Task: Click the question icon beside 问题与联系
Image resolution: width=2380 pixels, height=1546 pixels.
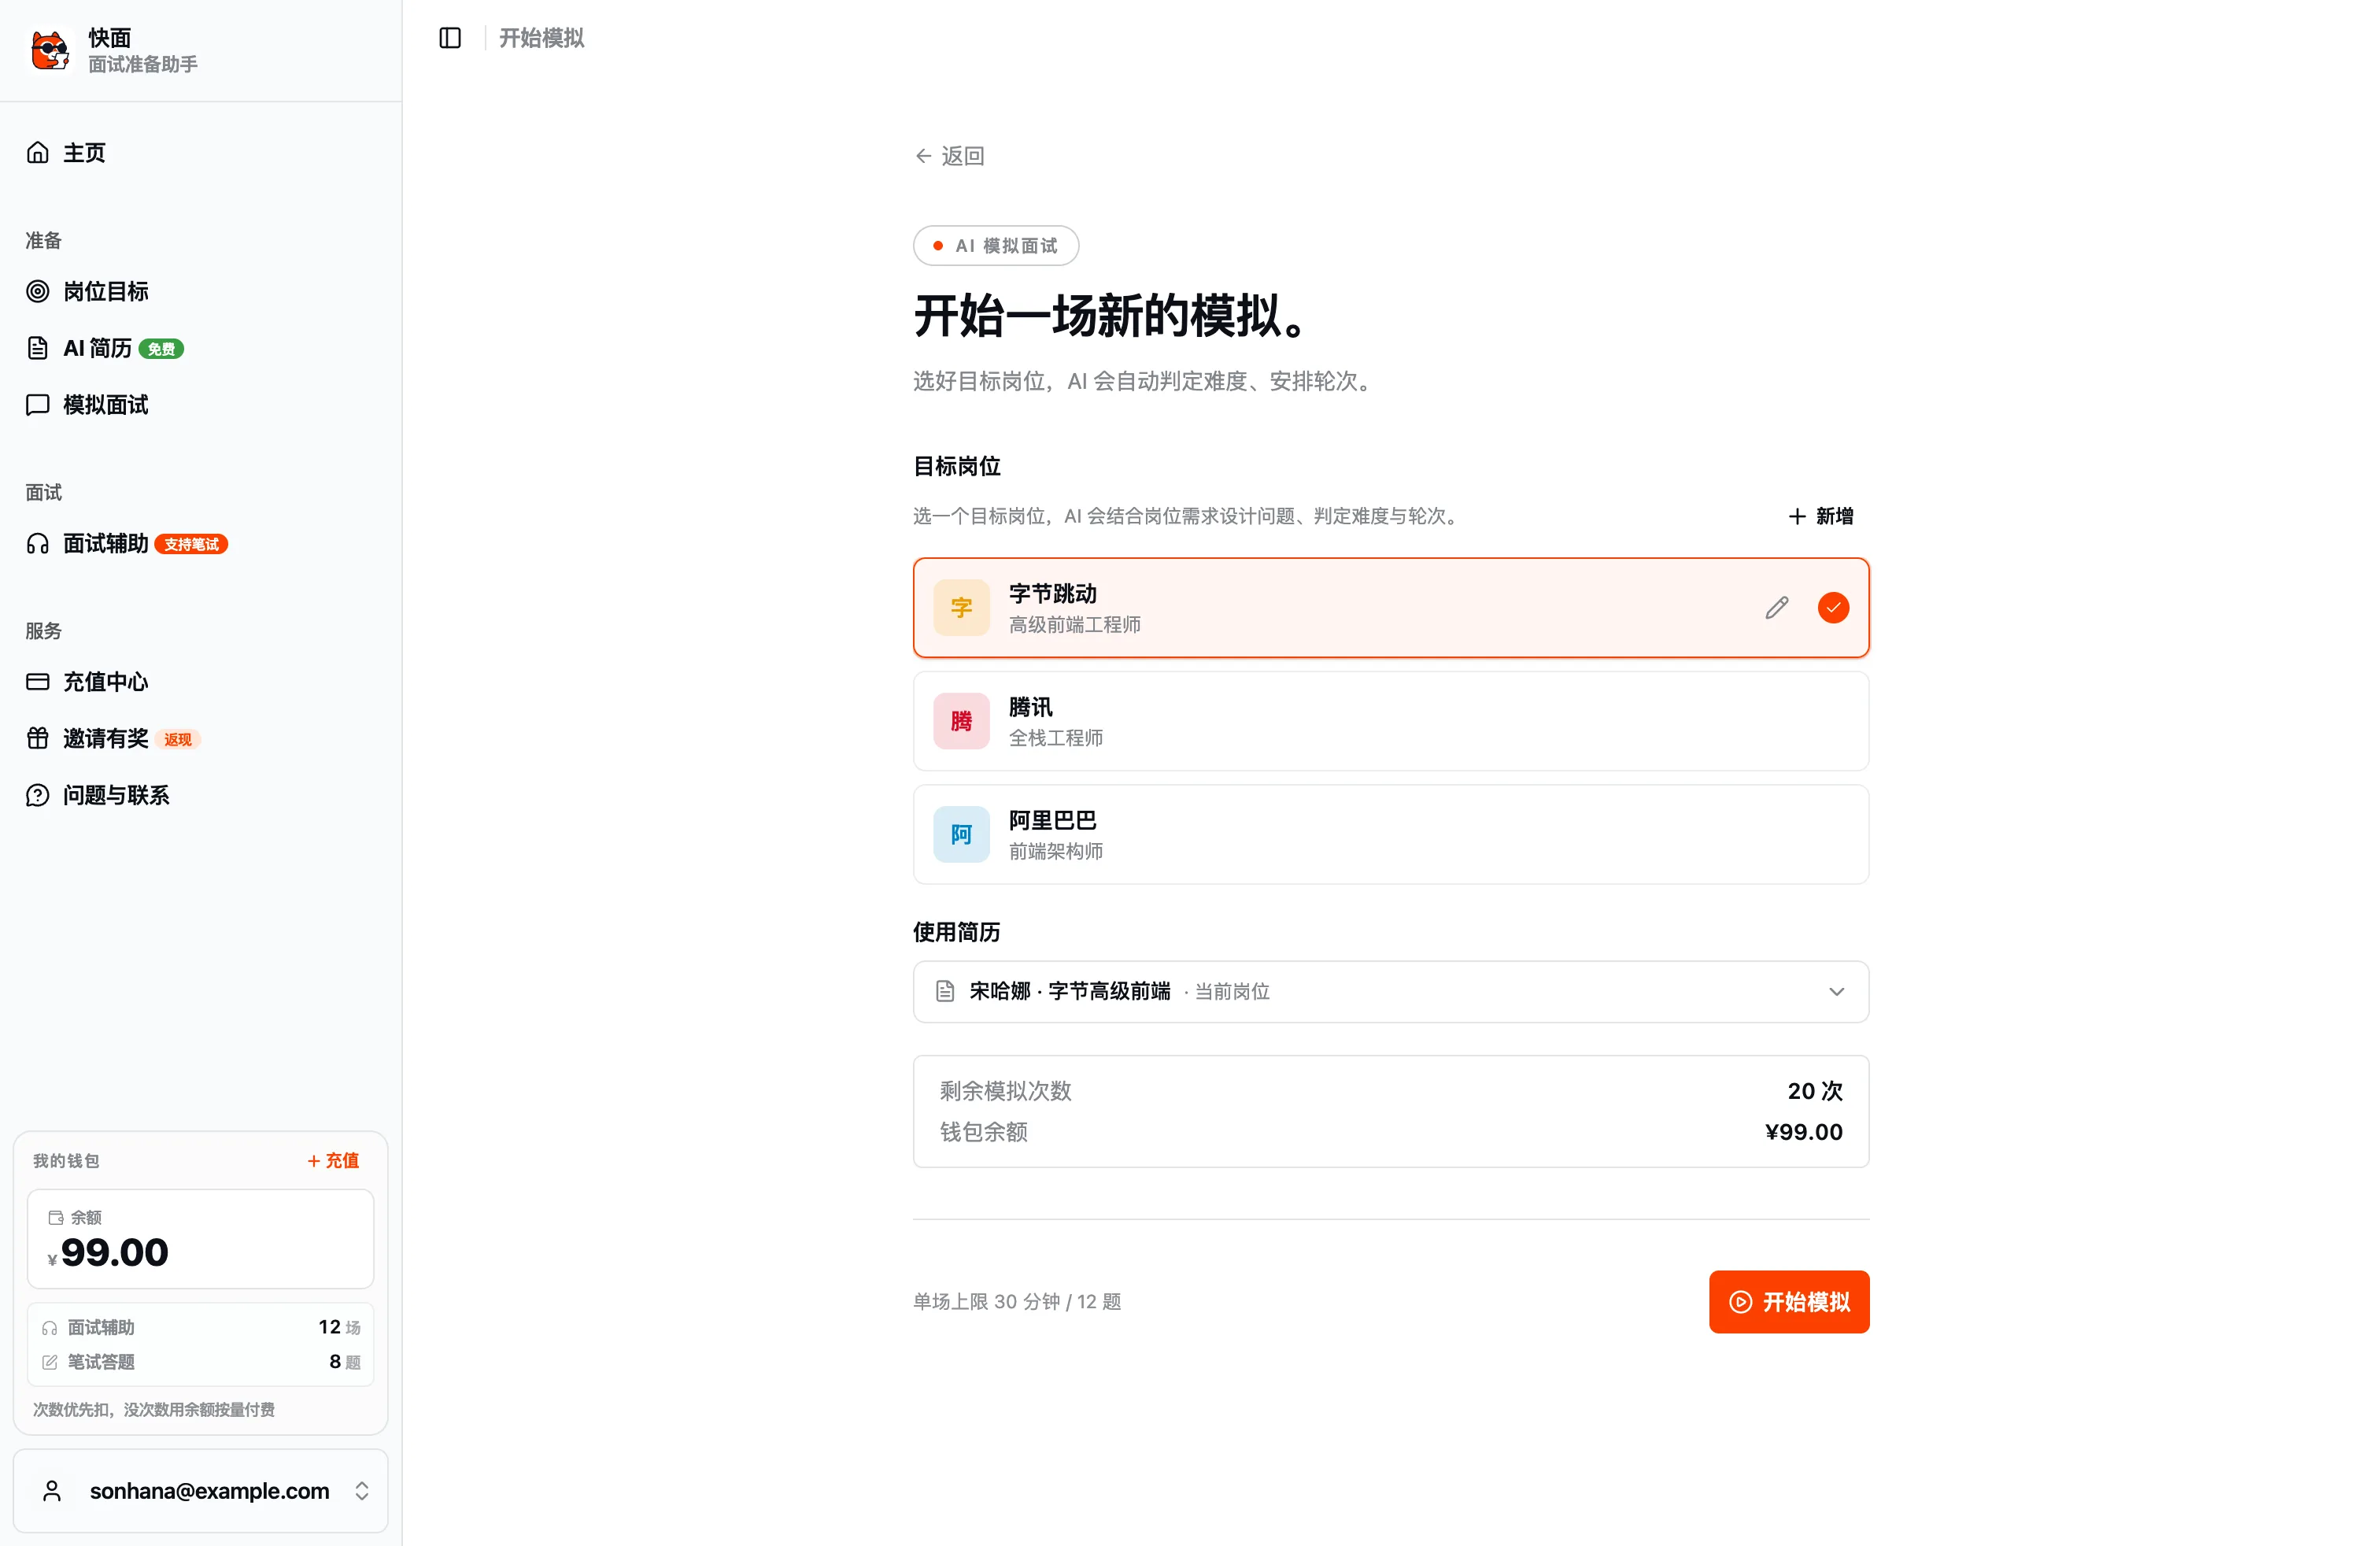Action: pos(38,795)
